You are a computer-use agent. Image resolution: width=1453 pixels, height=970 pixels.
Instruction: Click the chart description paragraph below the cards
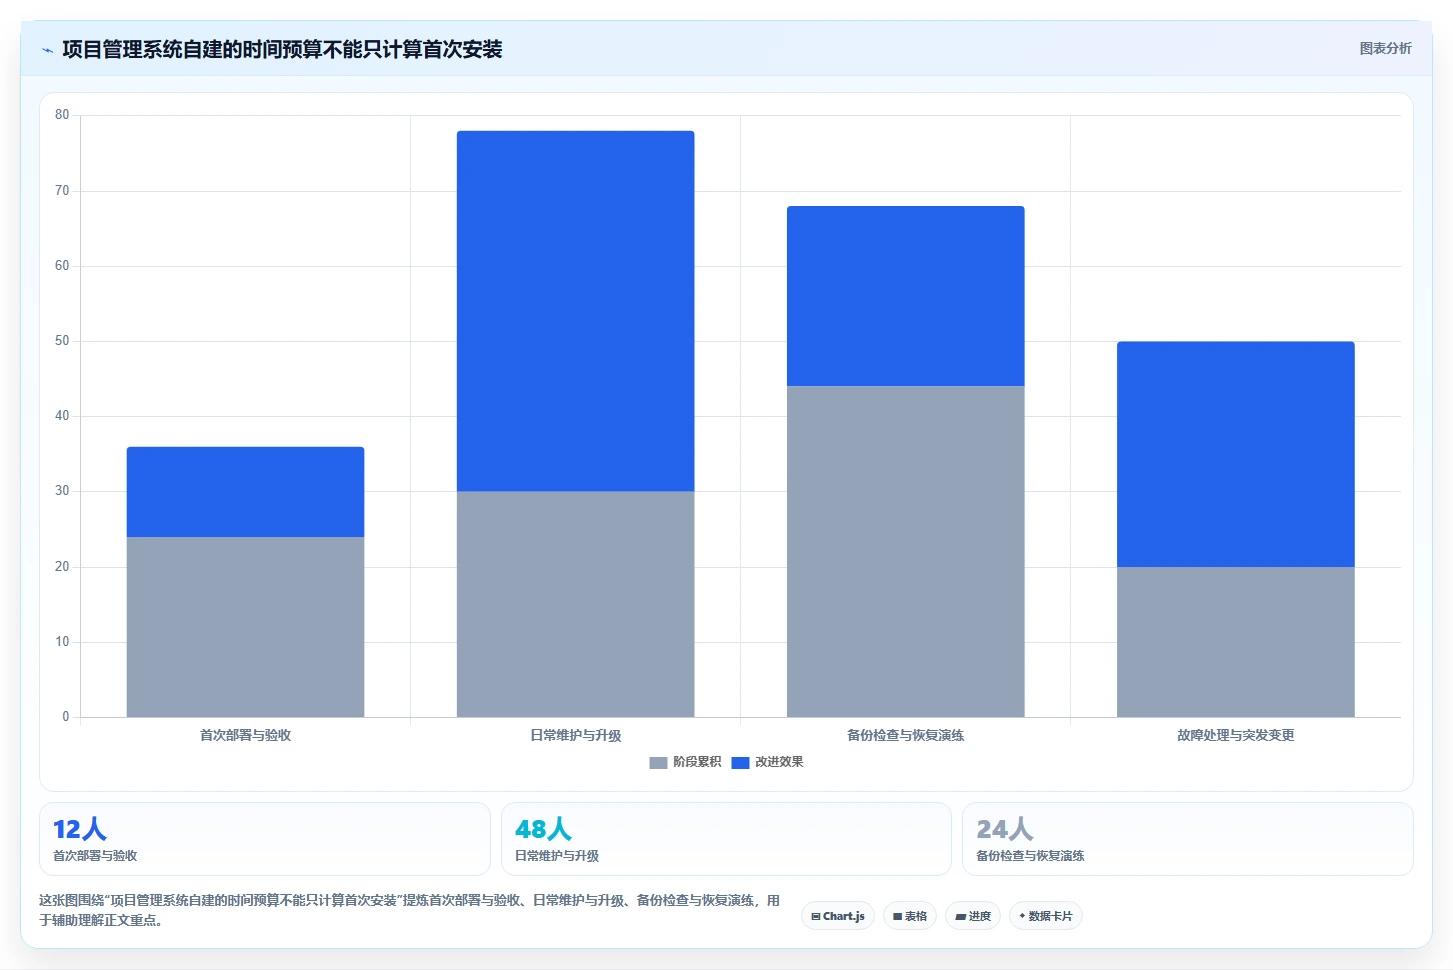point(409,910)
